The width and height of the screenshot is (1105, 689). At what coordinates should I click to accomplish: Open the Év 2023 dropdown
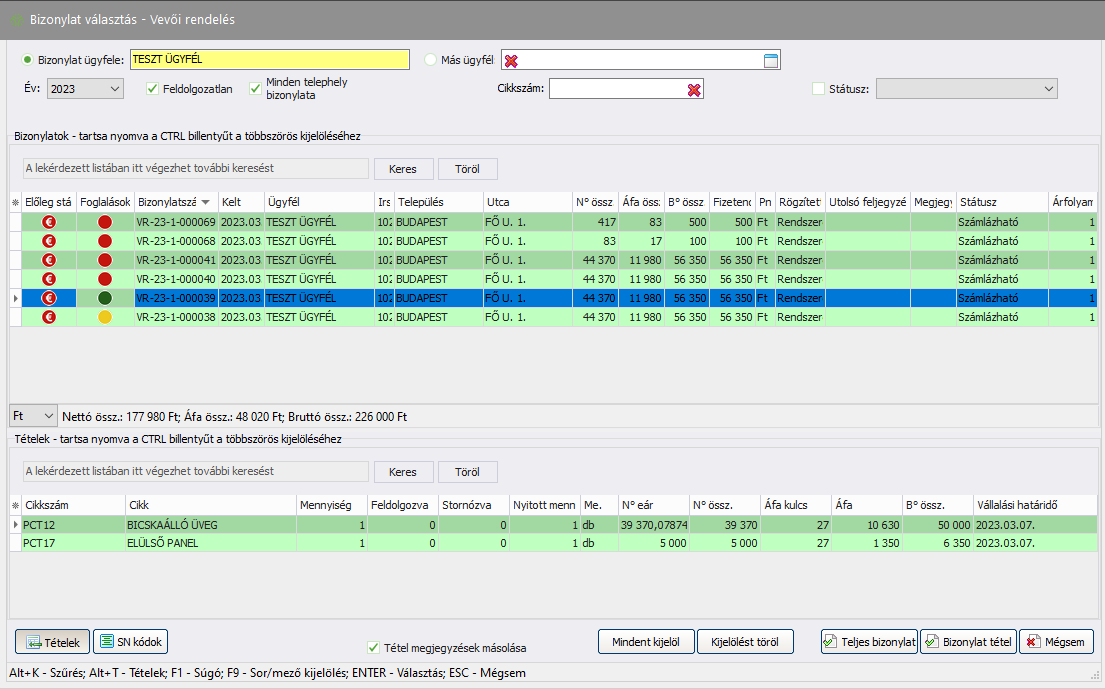point(112,89)
